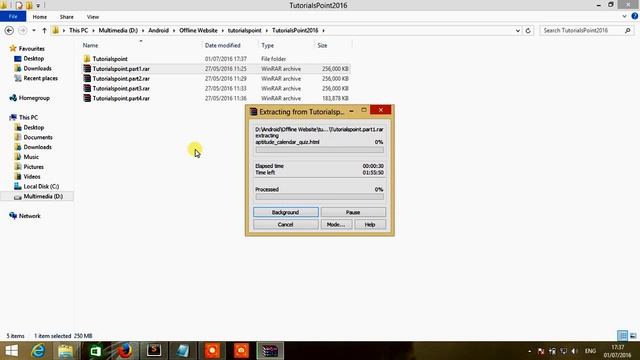Image resolution: width=640 pixels, height=360 pixels.
Task: Launch Internet Explorer from taskbar
Action: (x=38, y=351)
